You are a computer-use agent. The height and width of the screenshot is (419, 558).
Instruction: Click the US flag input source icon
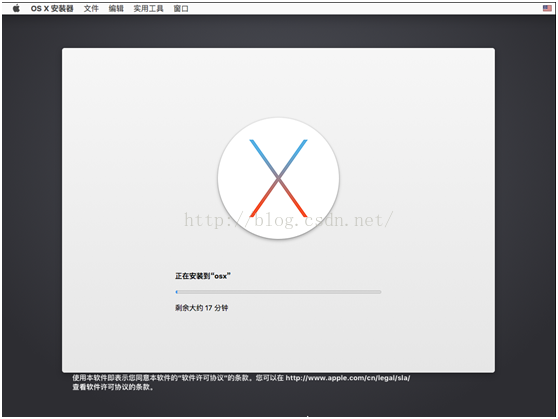pyautogui.click(x=547, y=8)
